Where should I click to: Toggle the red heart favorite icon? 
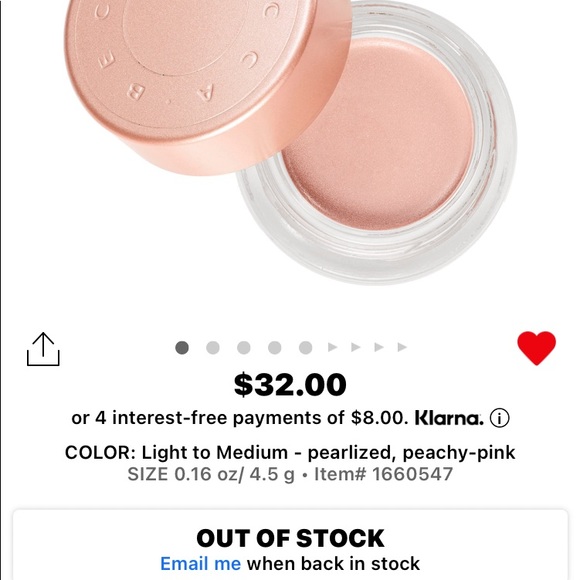536,348
